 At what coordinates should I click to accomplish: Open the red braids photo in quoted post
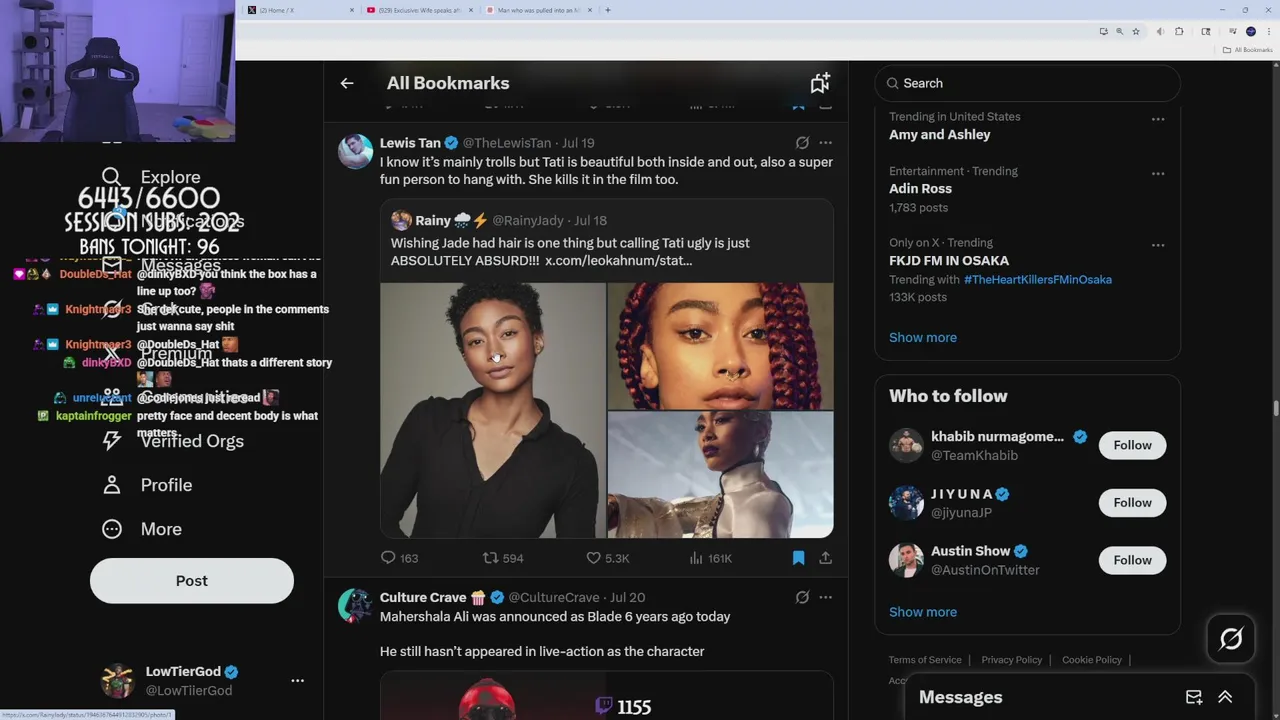click(720, 346)
